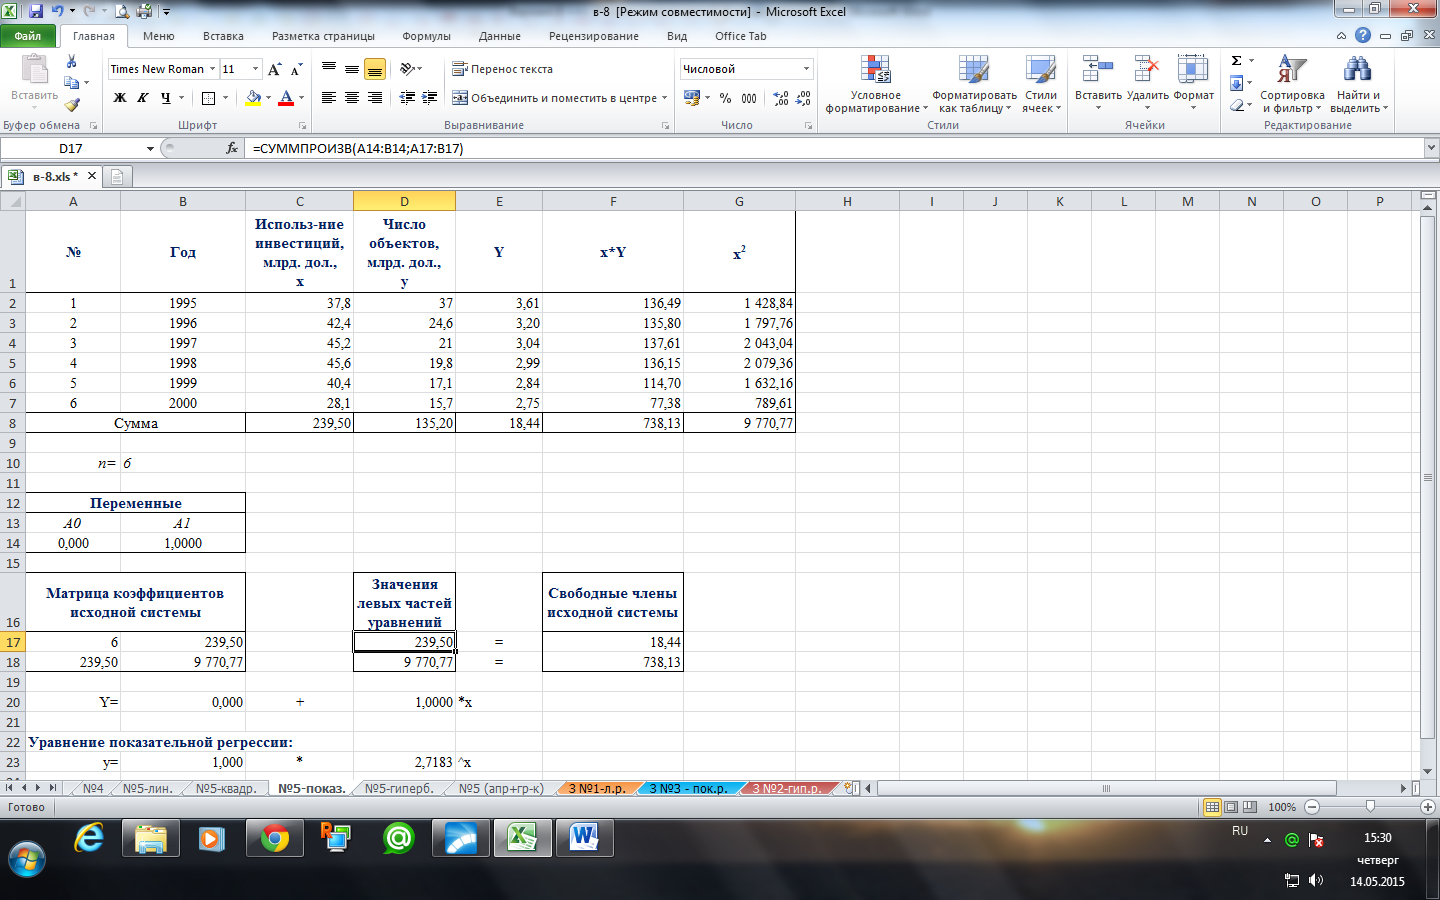The image size is (1440, 900).
Task: Toggle italic (К) formatting
Action: click(x=142, y=98)
